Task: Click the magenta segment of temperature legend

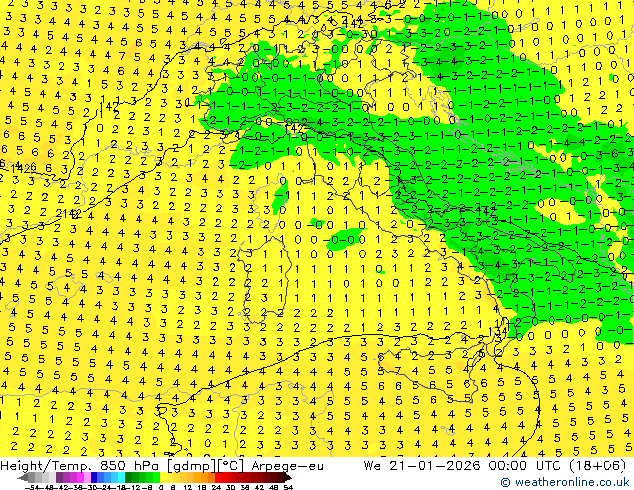Action: point(80,478)
